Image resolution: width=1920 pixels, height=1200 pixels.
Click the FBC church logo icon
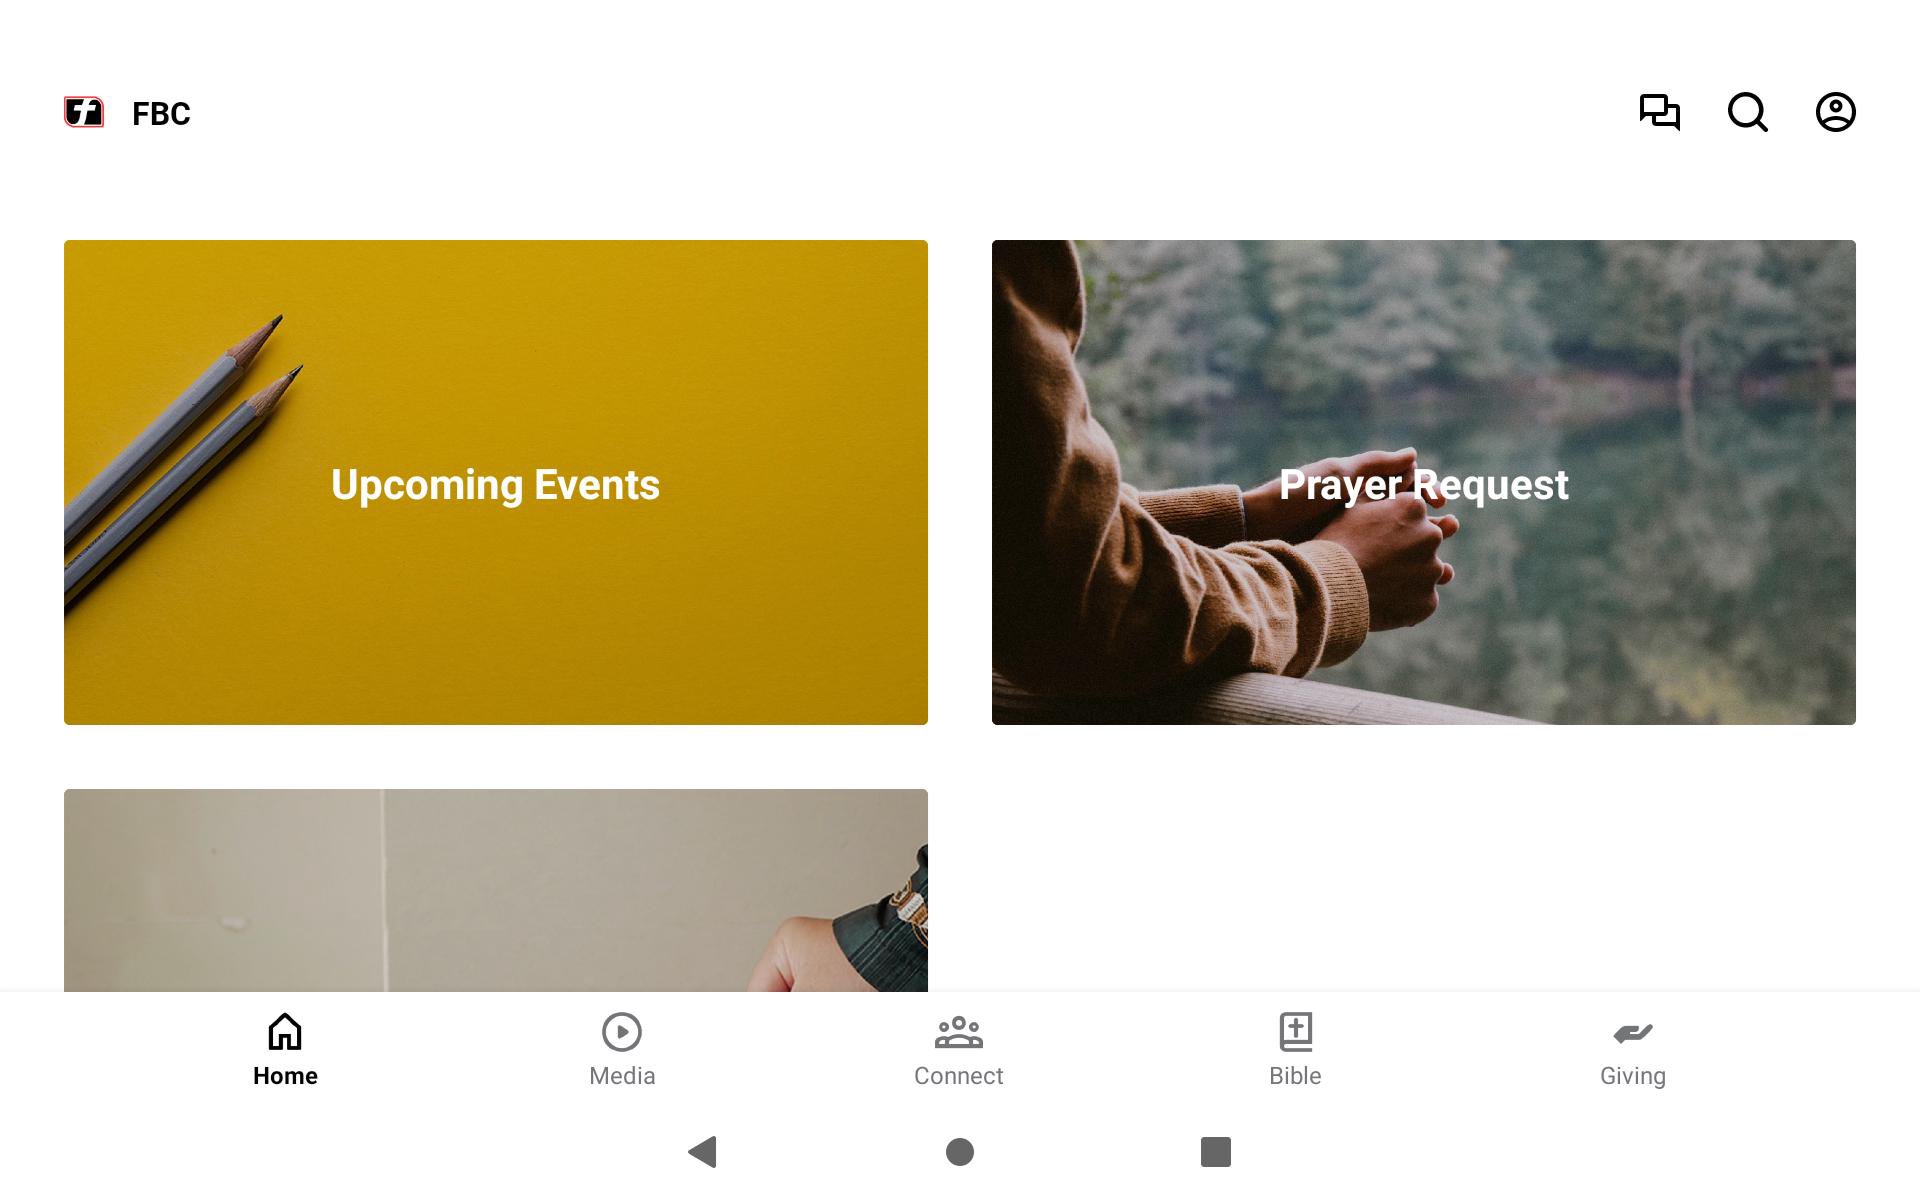84,112
